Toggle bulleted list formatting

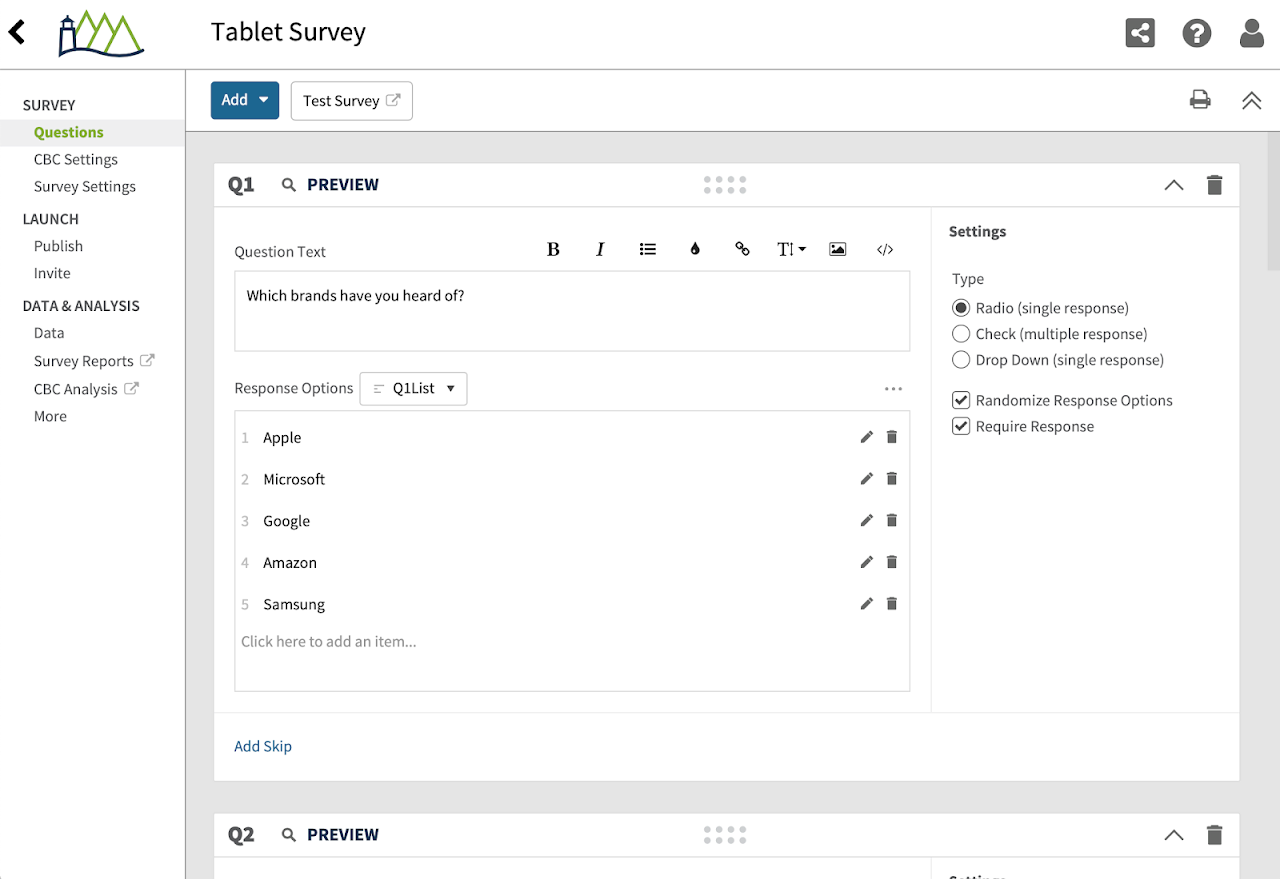(648, 249)
